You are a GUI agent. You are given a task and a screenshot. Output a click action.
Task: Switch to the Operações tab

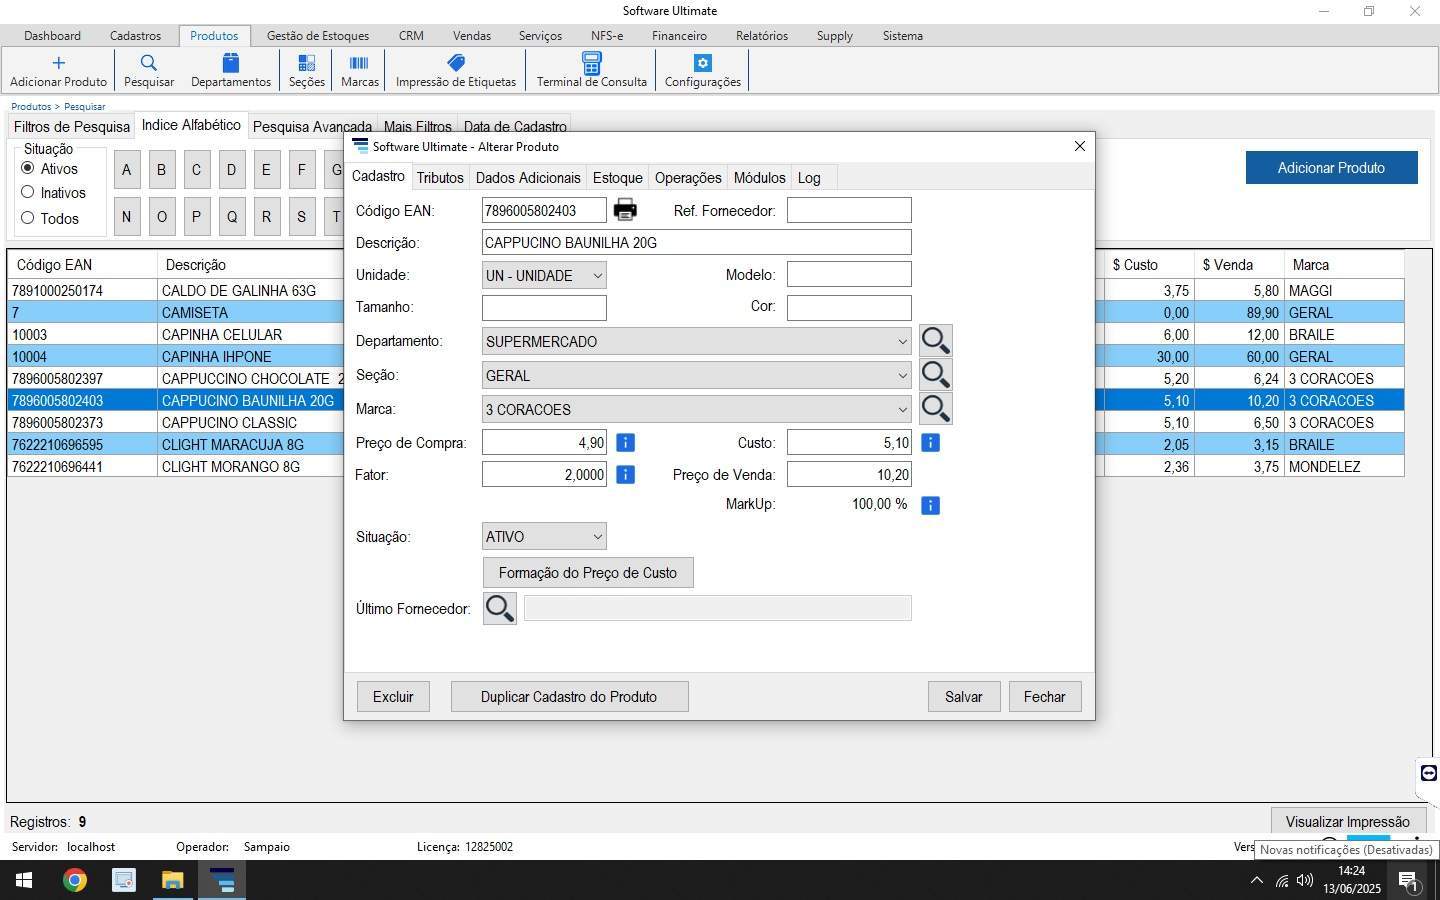tap(688, 178)
